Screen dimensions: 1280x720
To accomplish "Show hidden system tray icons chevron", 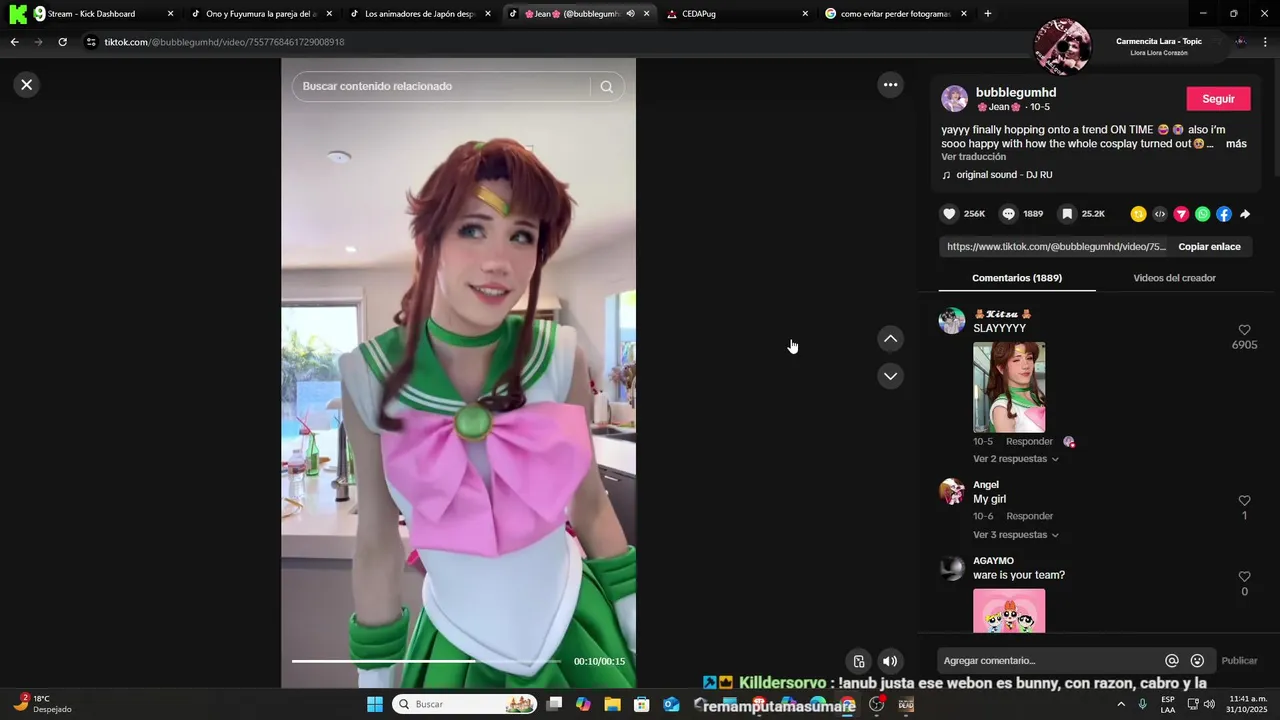I will 1120,704.
